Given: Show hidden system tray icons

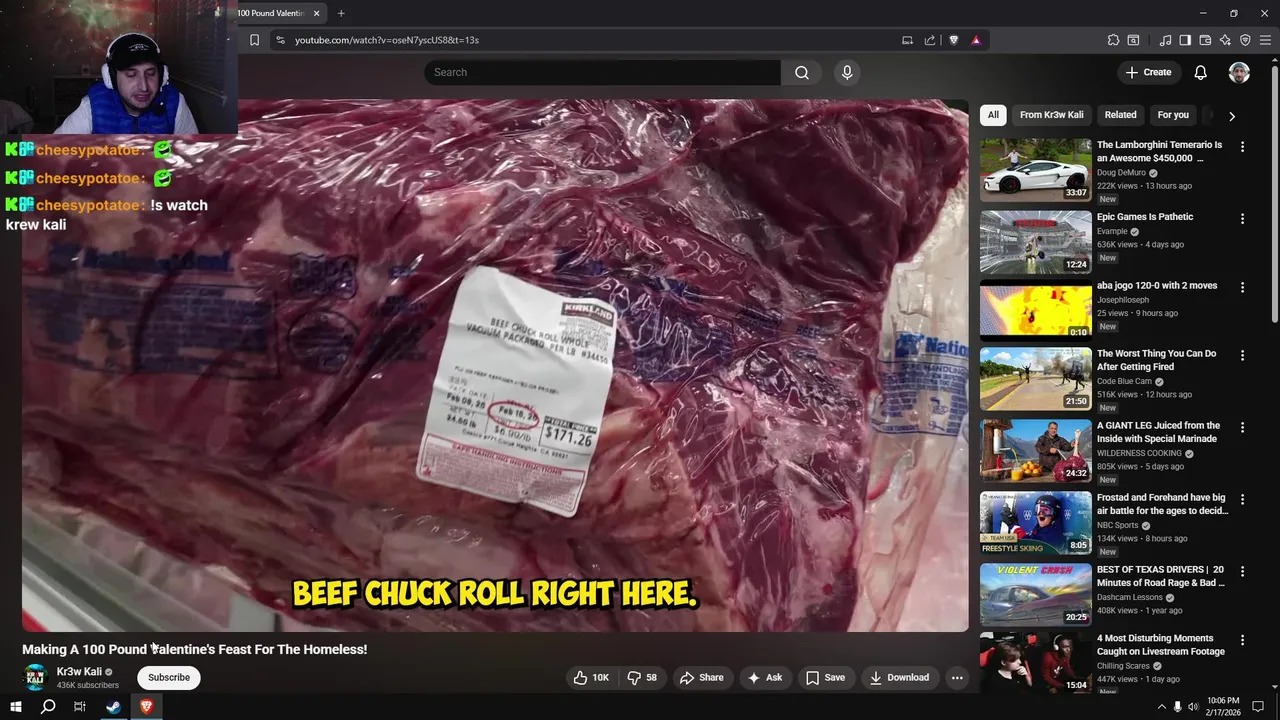Looking at the screenshot, I should point(1161,707).
